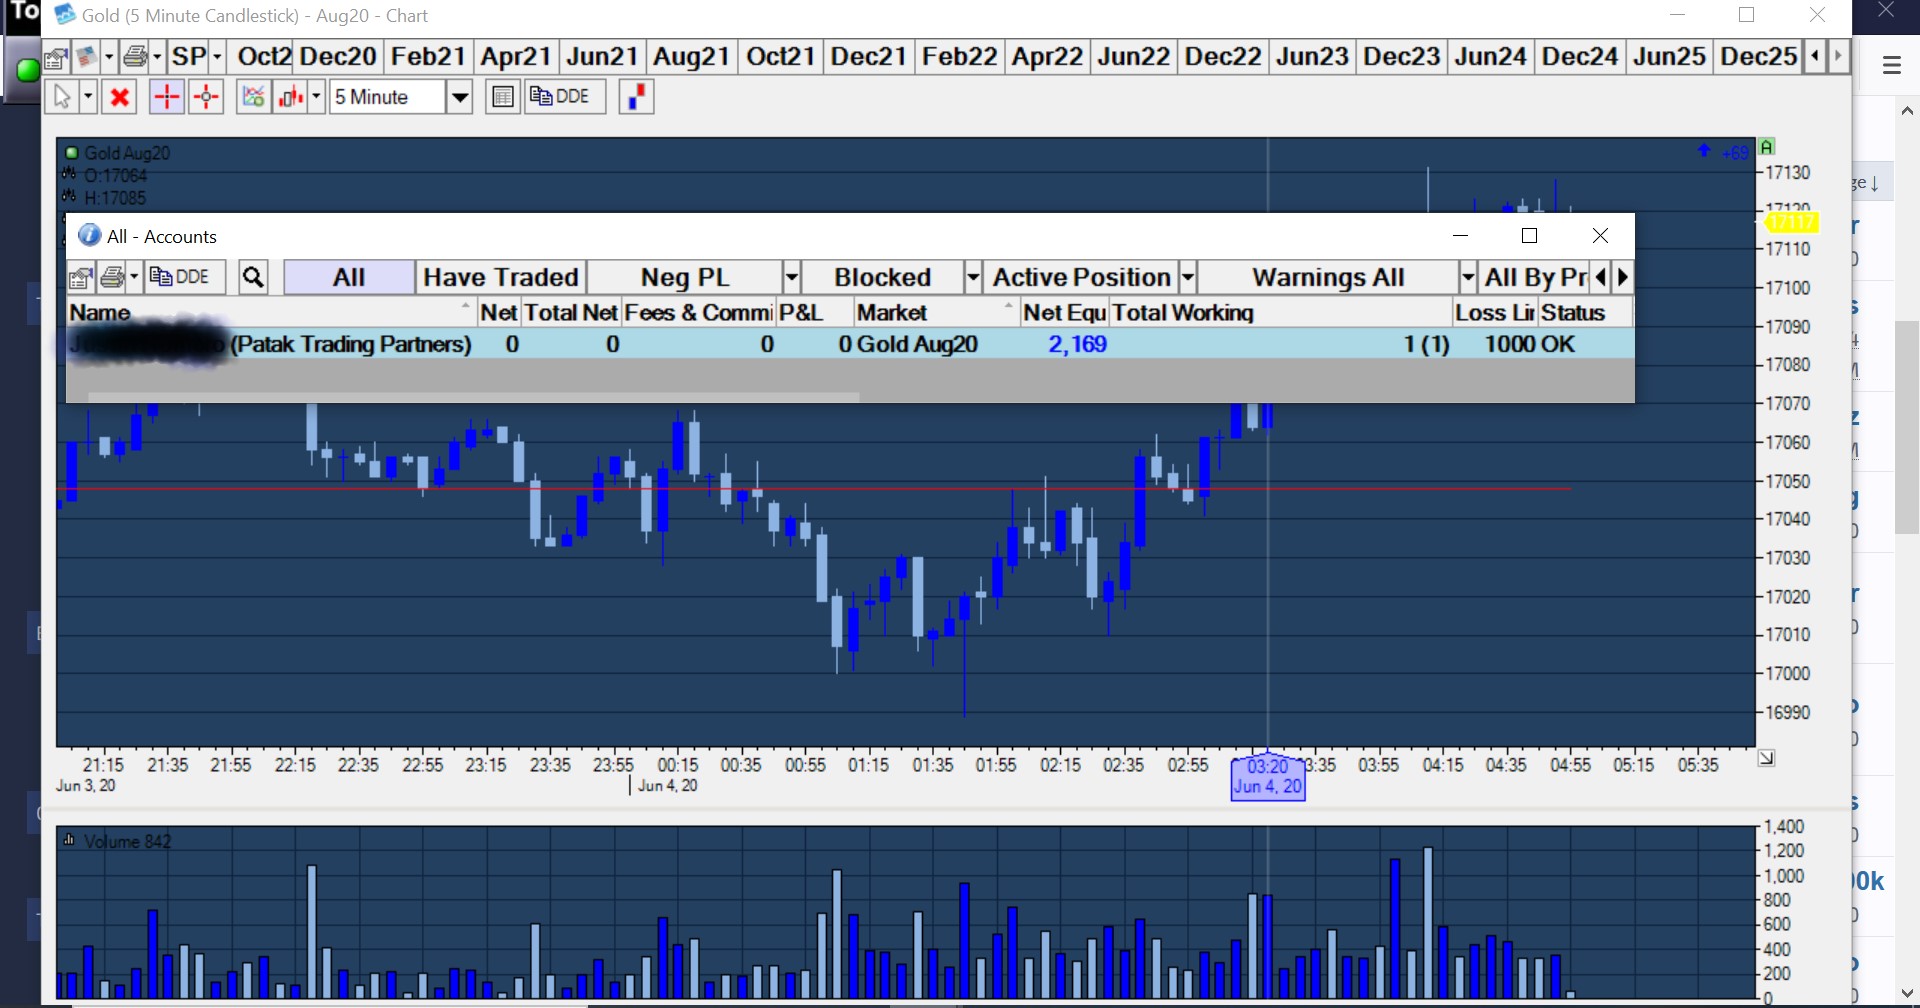1920x1008 pixels.
Task: Click the red X delete tool
Action: click(x=120, y=97)
